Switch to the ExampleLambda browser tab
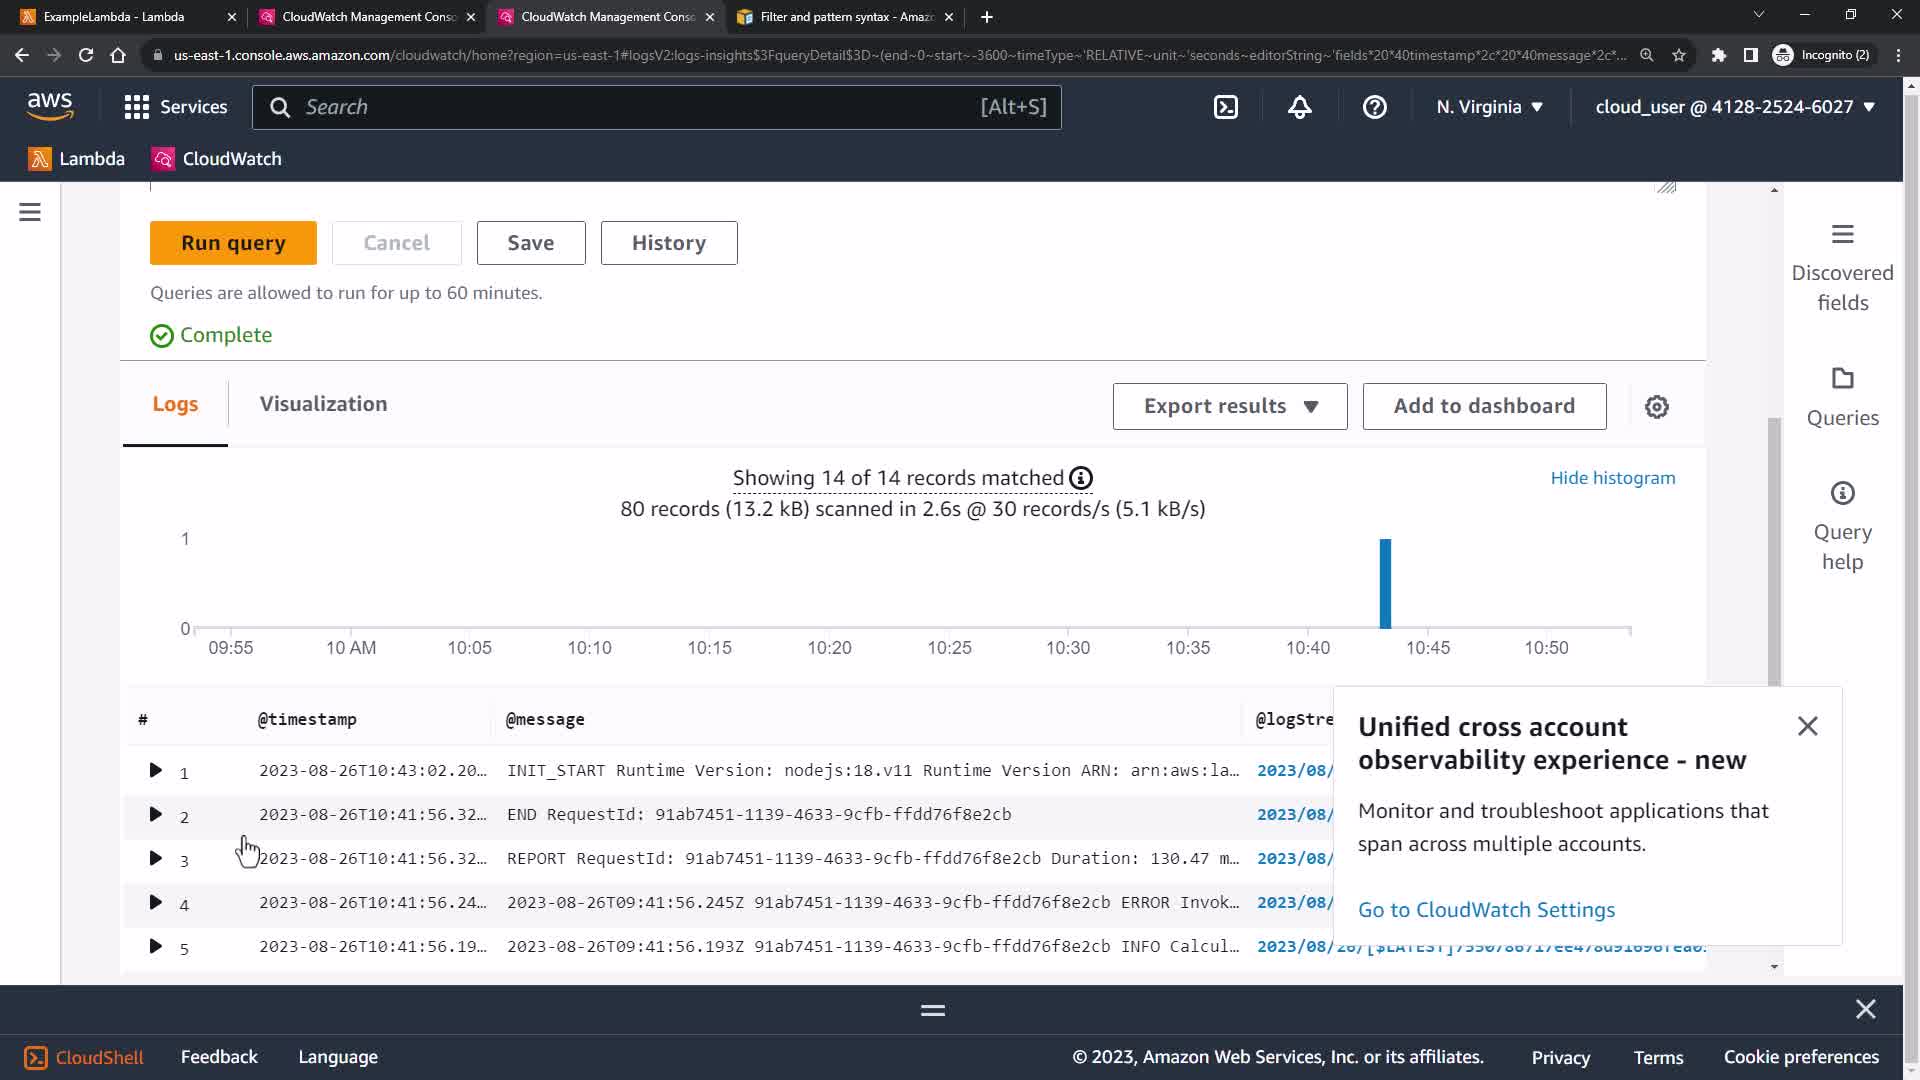 [x=114, y=17]
